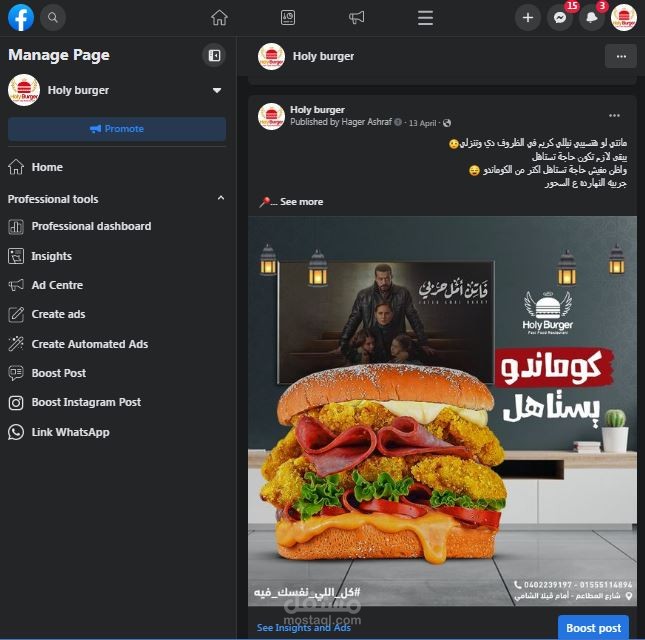Click the Manage Page heading
645x640 pixels.
pos(59,55)
